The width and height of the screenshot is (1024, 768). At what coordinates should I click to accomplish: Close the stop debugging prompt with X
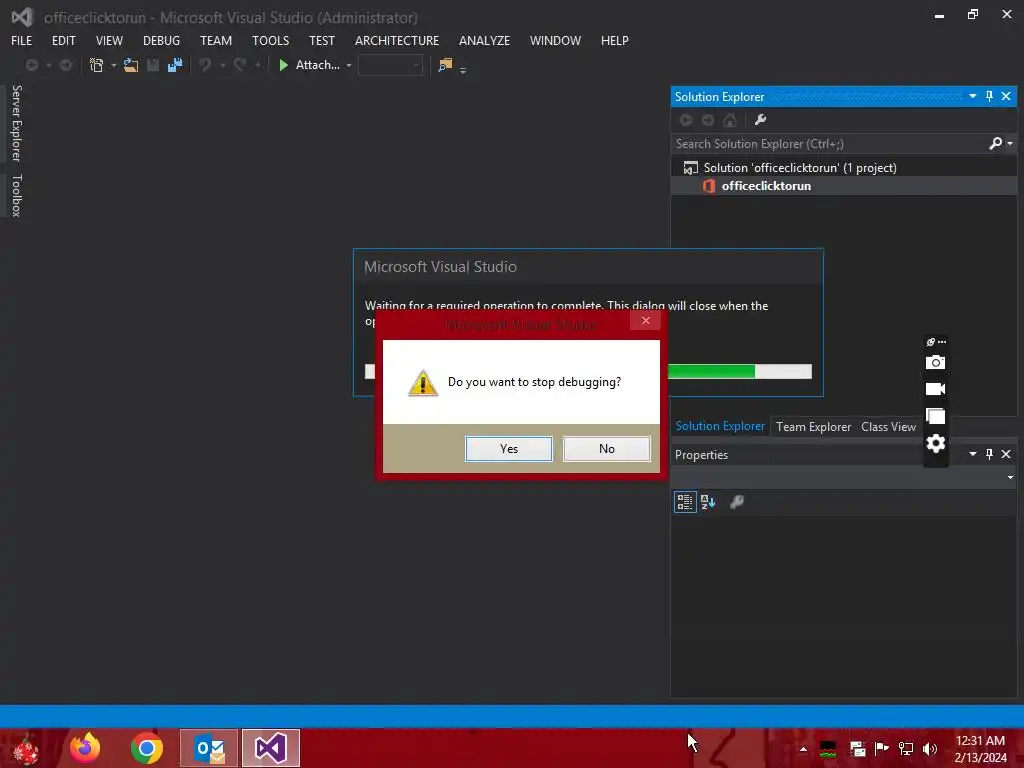pos(645,321)
